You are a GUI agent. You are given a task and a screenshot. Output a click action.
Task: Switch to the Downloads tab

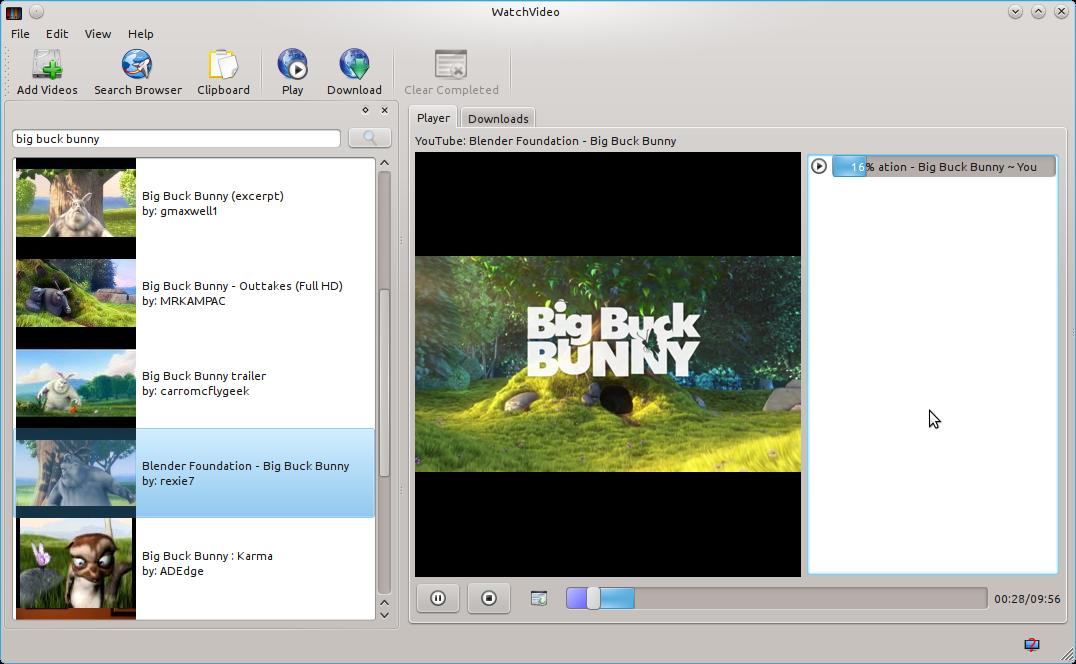(498, 119)
